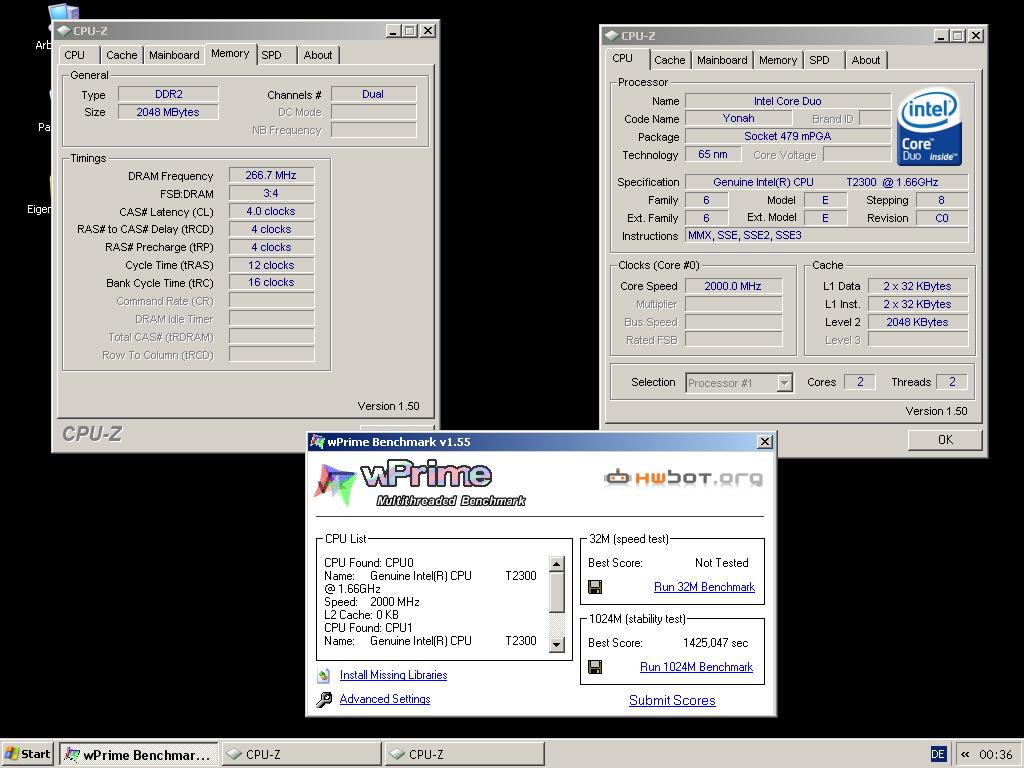1024x768 pixels.
Task: Click the Intel Core Duo inside logo
Action: (x=929, y=127)
